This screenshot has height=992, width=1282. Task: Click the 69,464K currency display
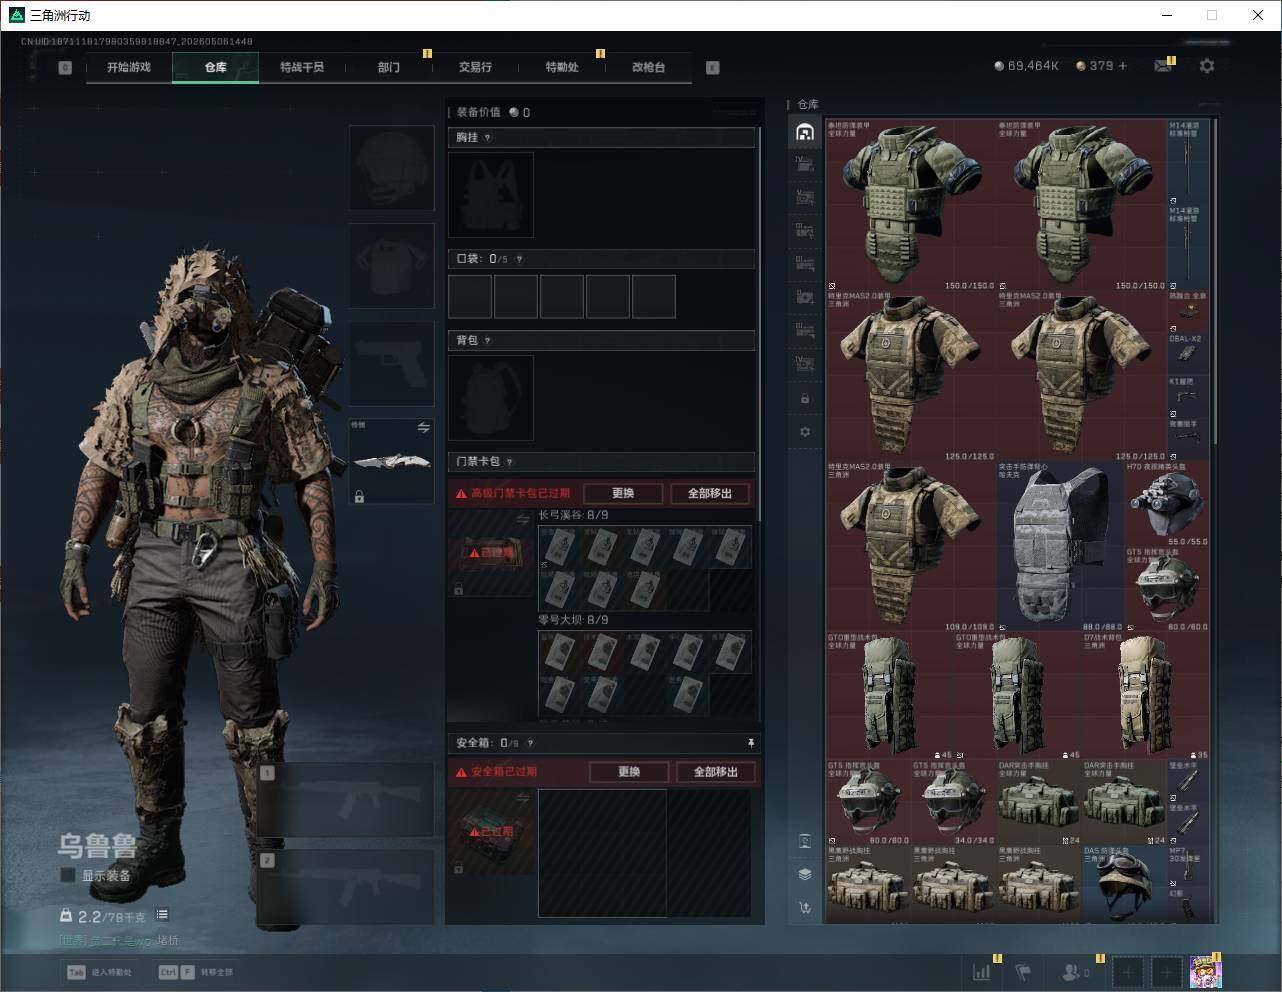tap(1027, 66)
